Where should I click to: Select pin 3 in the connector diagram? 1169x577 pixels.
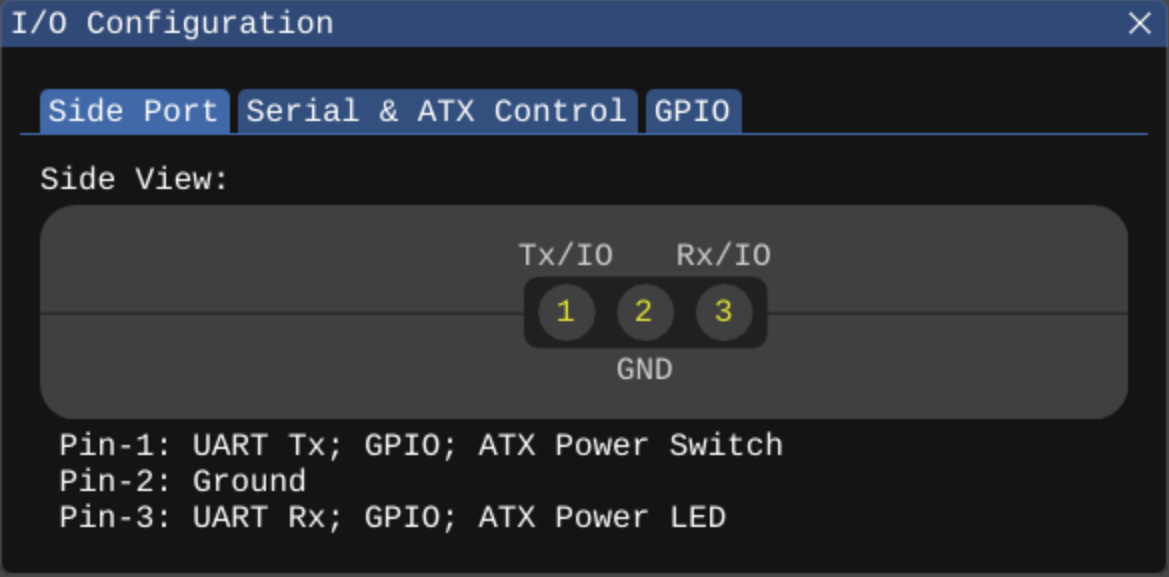(x=723, y=312)
